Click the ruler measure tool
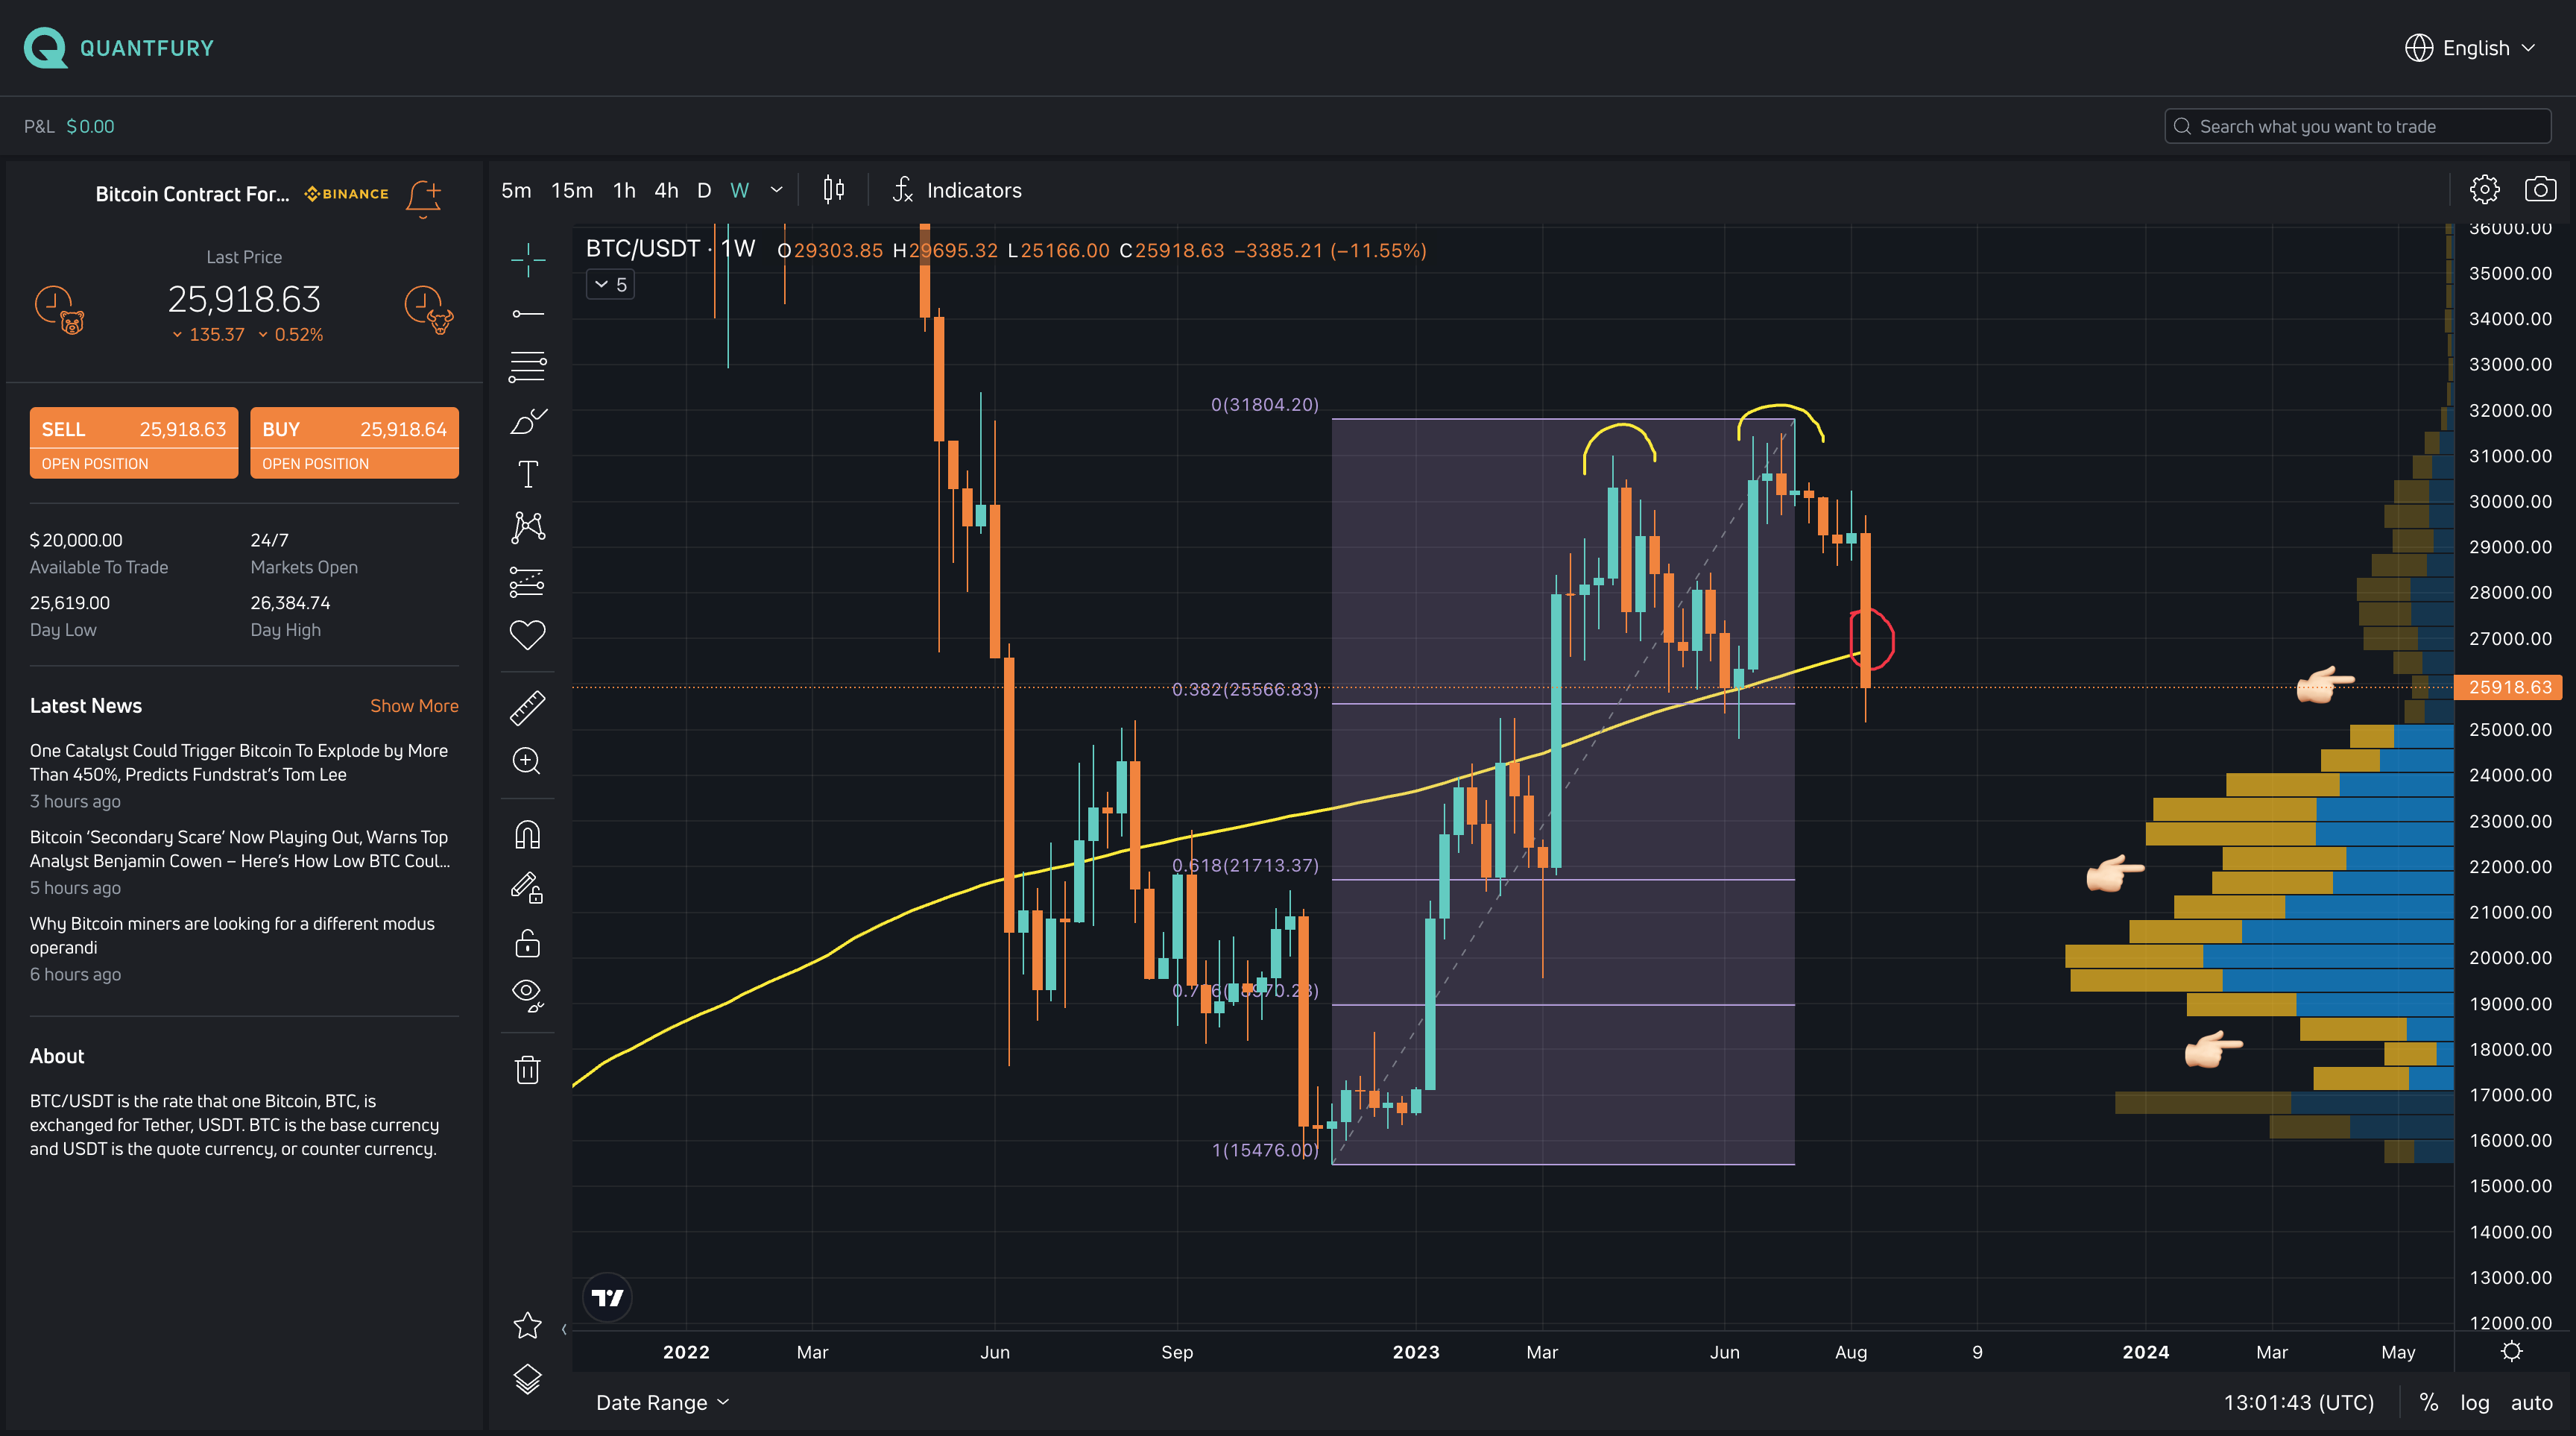 (527, 708)
